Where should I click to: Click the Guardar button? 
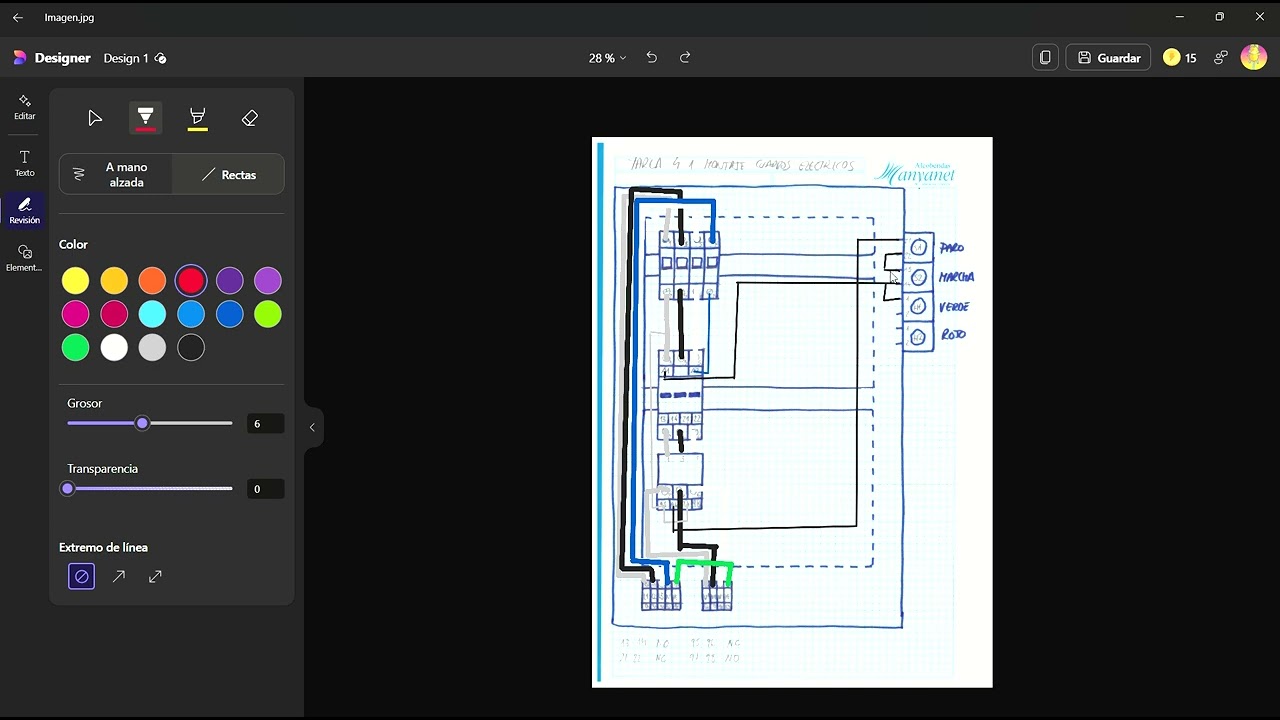point(1108,58)
